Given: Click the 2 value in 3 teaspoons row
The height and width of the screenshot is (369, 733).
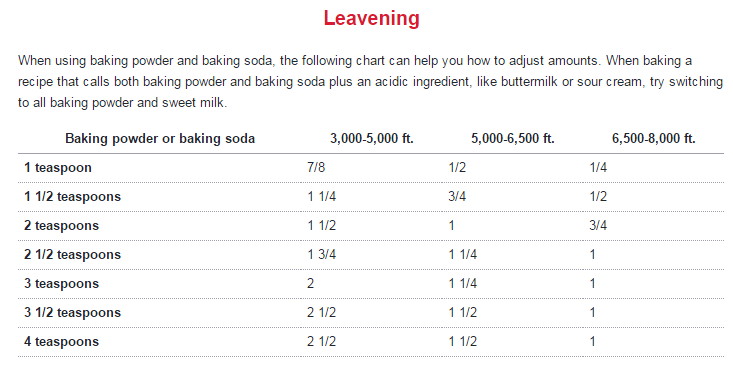Looking at the screenshot, I should (x=310, y=283).
